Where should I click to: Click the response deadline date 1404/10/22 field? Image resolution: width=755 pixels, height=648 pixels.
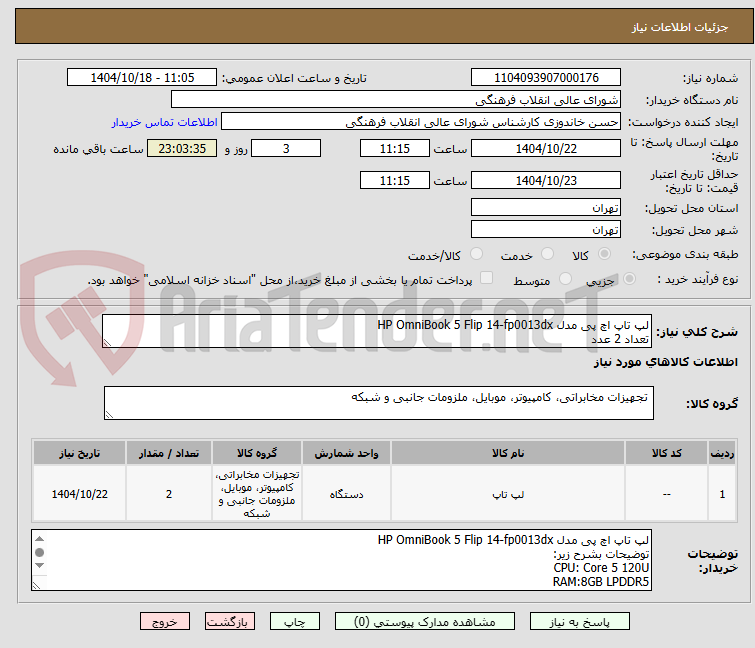(x=546, y=148)
